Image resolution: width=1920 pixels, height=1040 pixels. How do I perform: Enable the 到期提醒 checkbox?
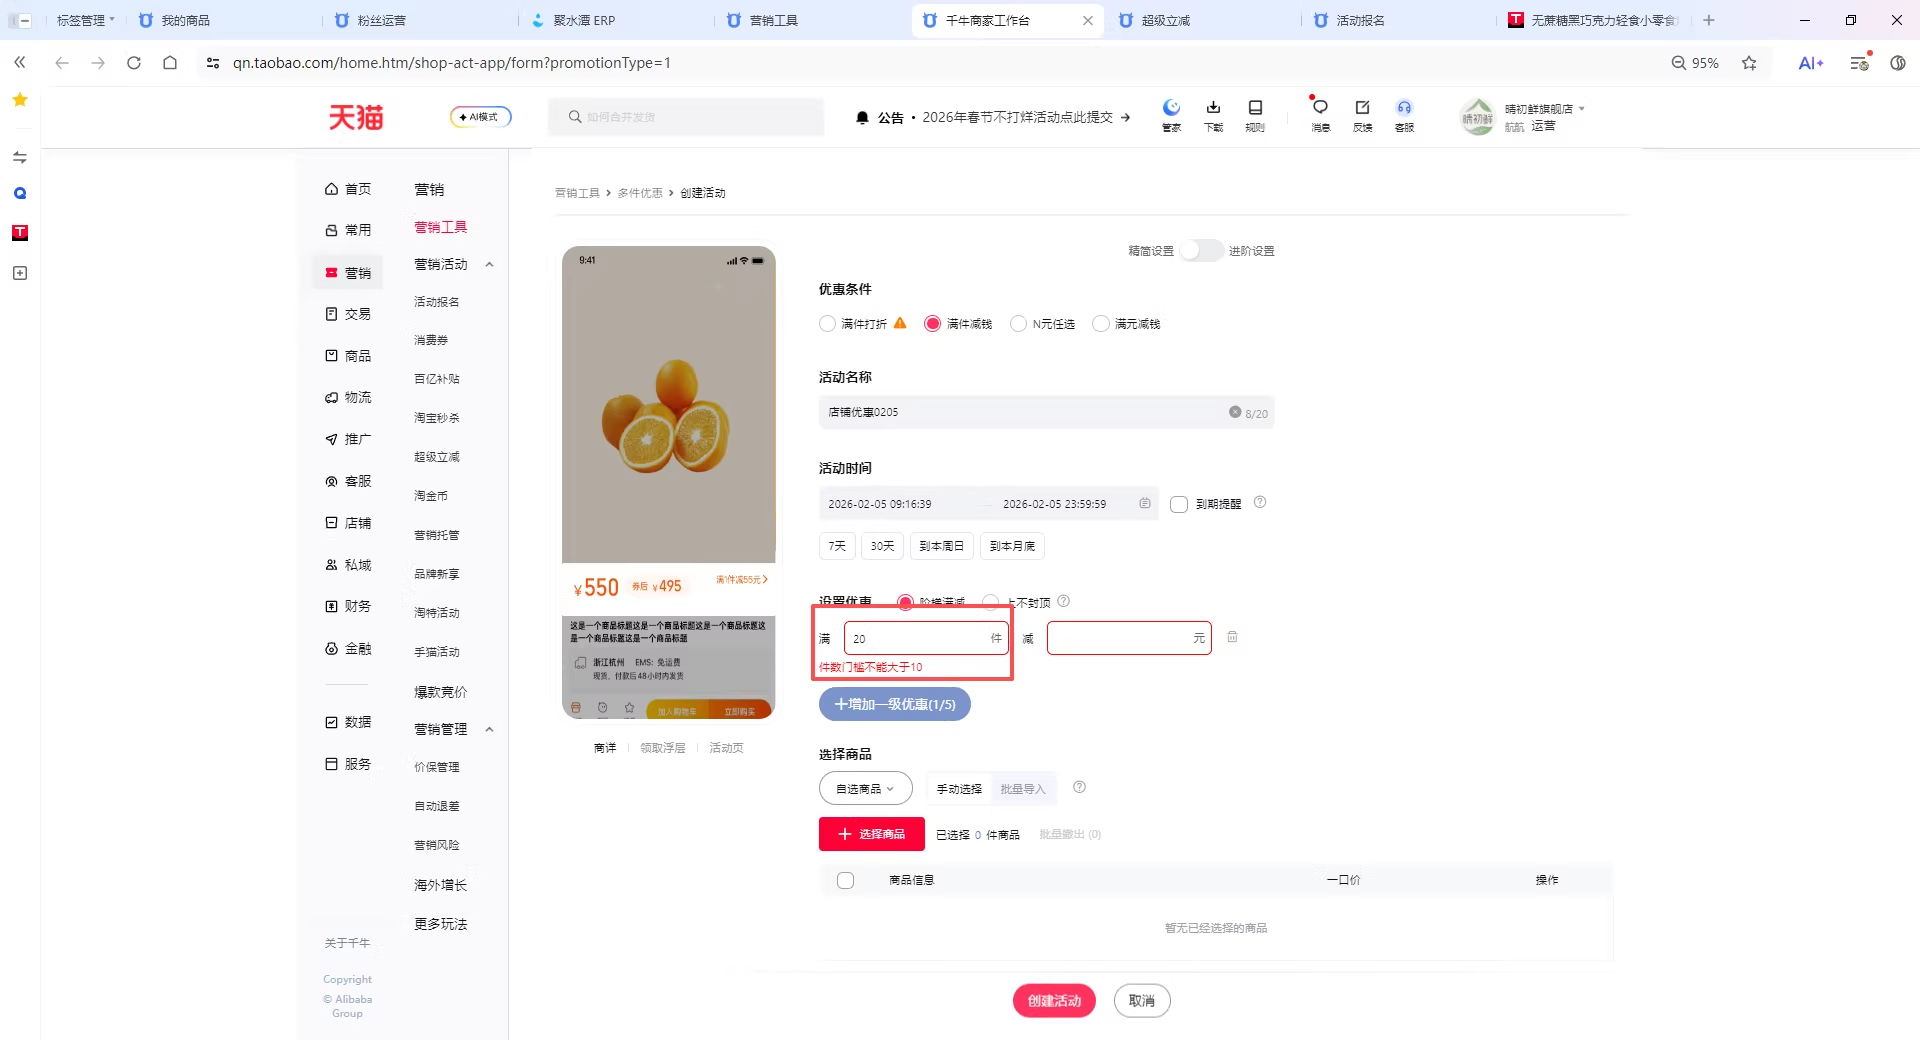(x=1179, y=504)
